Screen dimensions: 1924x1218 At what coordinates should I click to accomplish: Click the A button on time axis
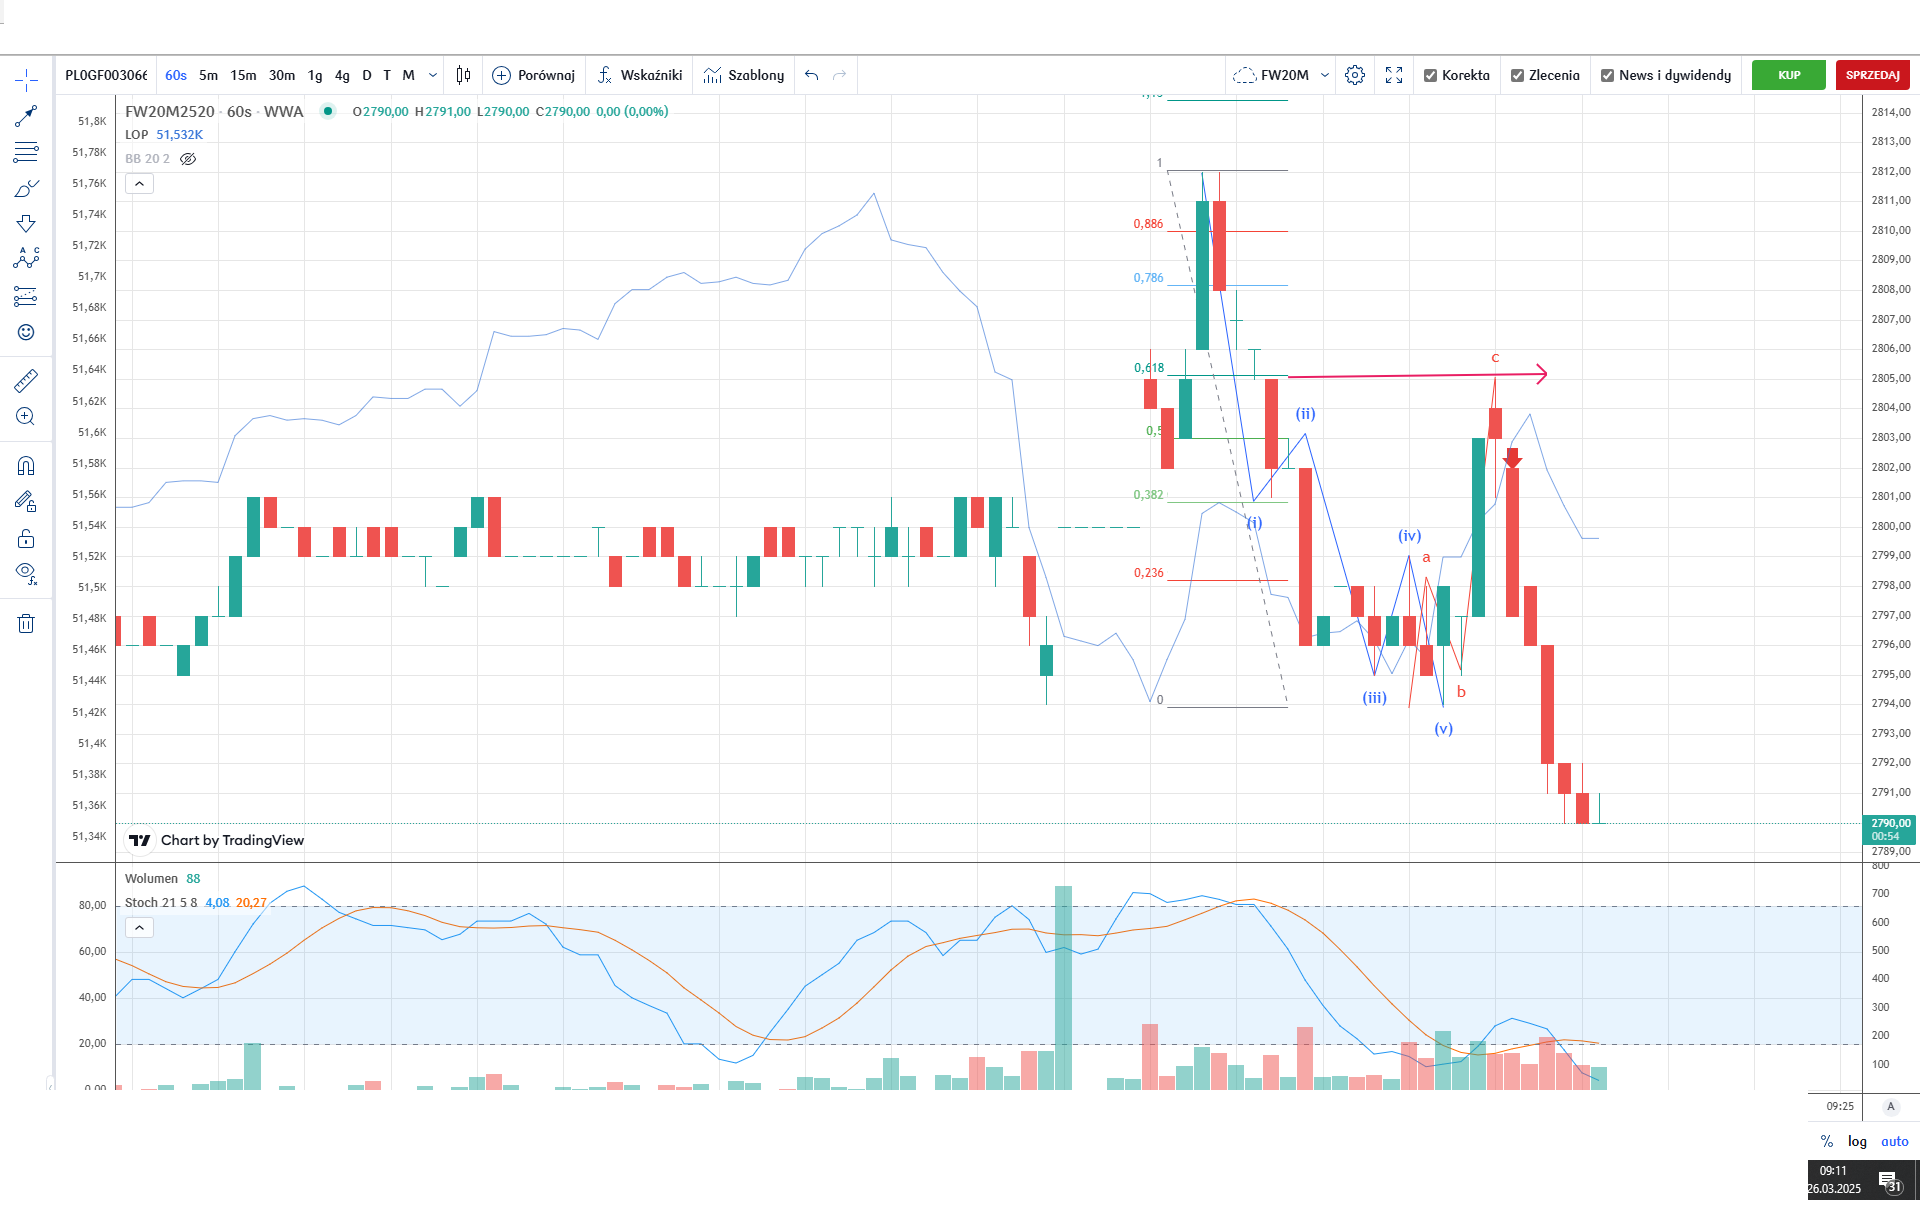pos(1890,1106)
